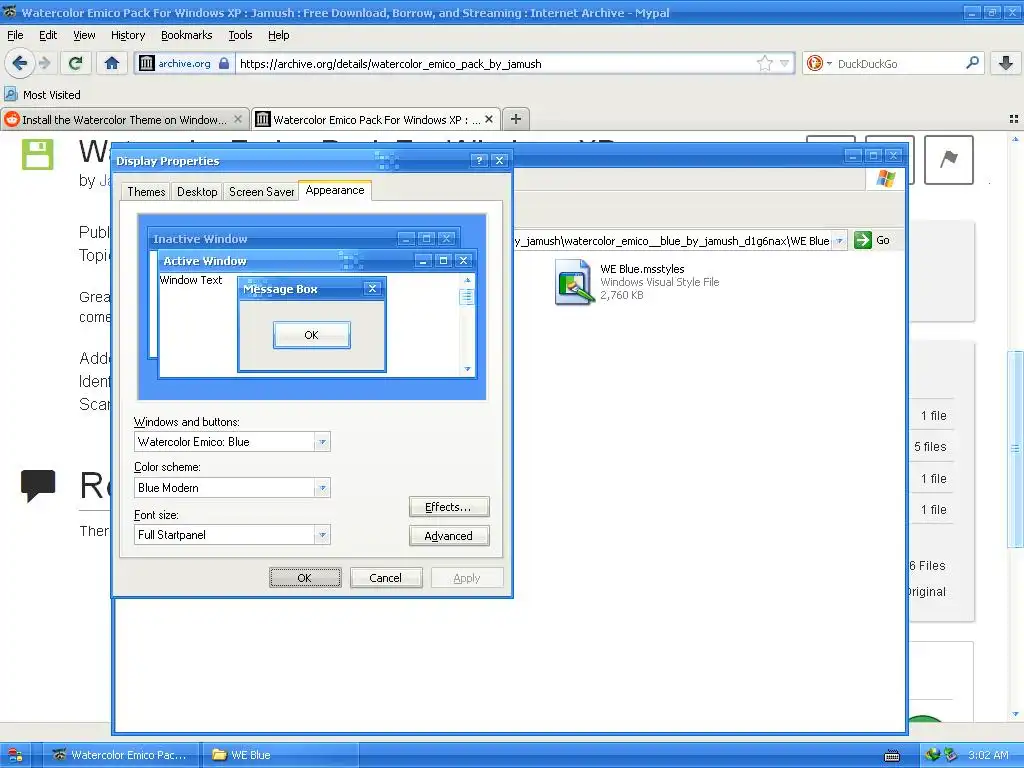This screenshot has height=768, width=1024.
Task: Click the padlock security icon in address bar
Action: 224,63
